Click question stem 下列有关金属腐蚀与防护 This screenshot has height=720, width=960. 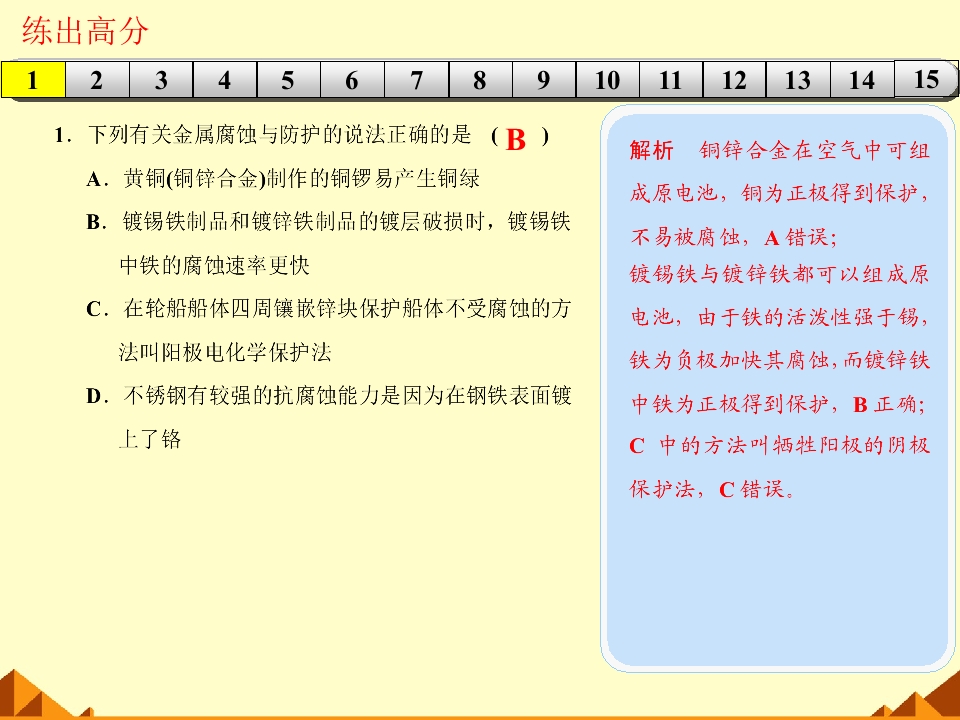point(280,135)
